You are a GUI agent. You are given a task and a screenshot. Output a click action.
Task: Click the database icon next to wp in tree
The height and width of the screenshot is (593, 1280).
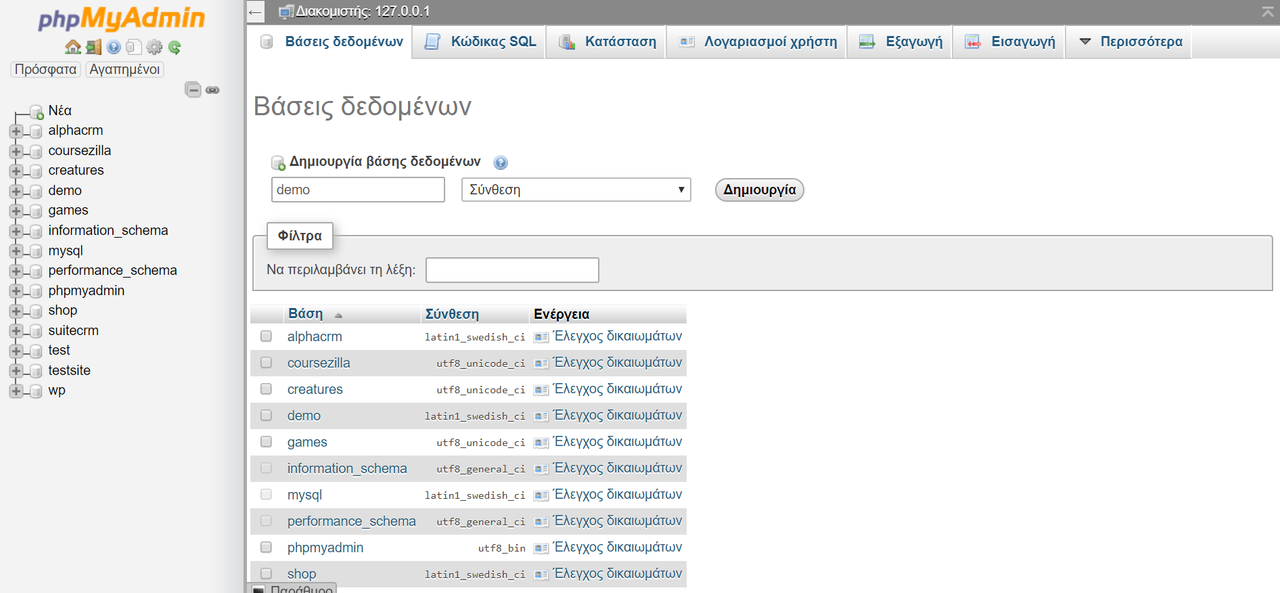point(36,391)
